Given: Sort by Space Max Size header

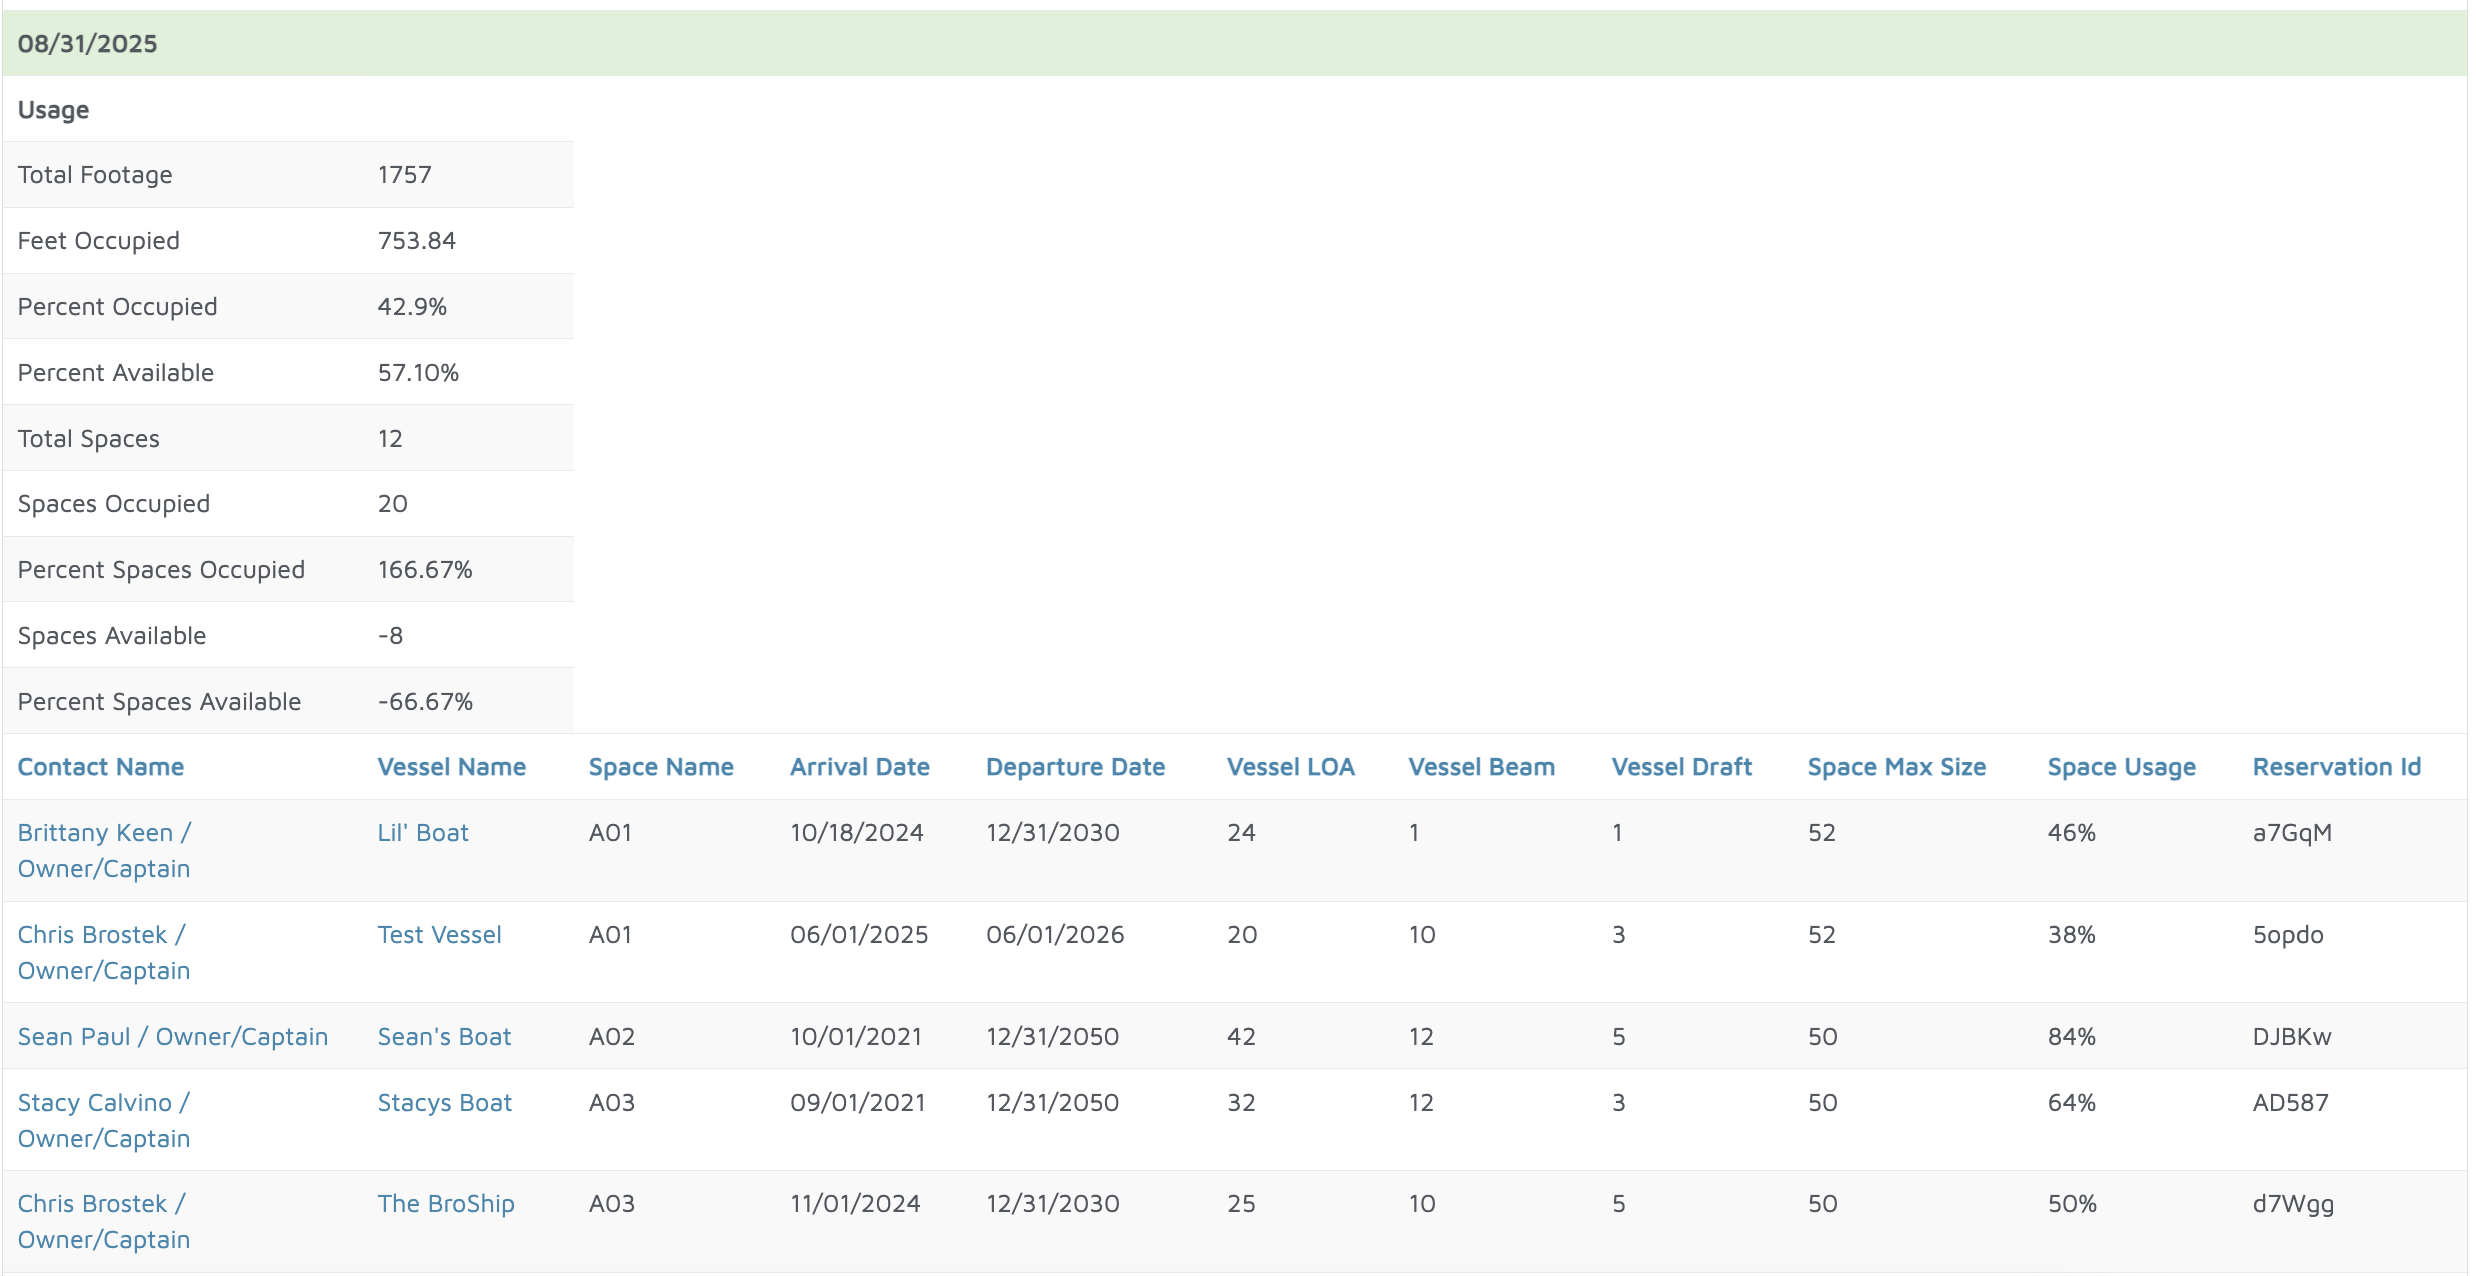Looking at the screenshot, I should [x=1896, y=767].
